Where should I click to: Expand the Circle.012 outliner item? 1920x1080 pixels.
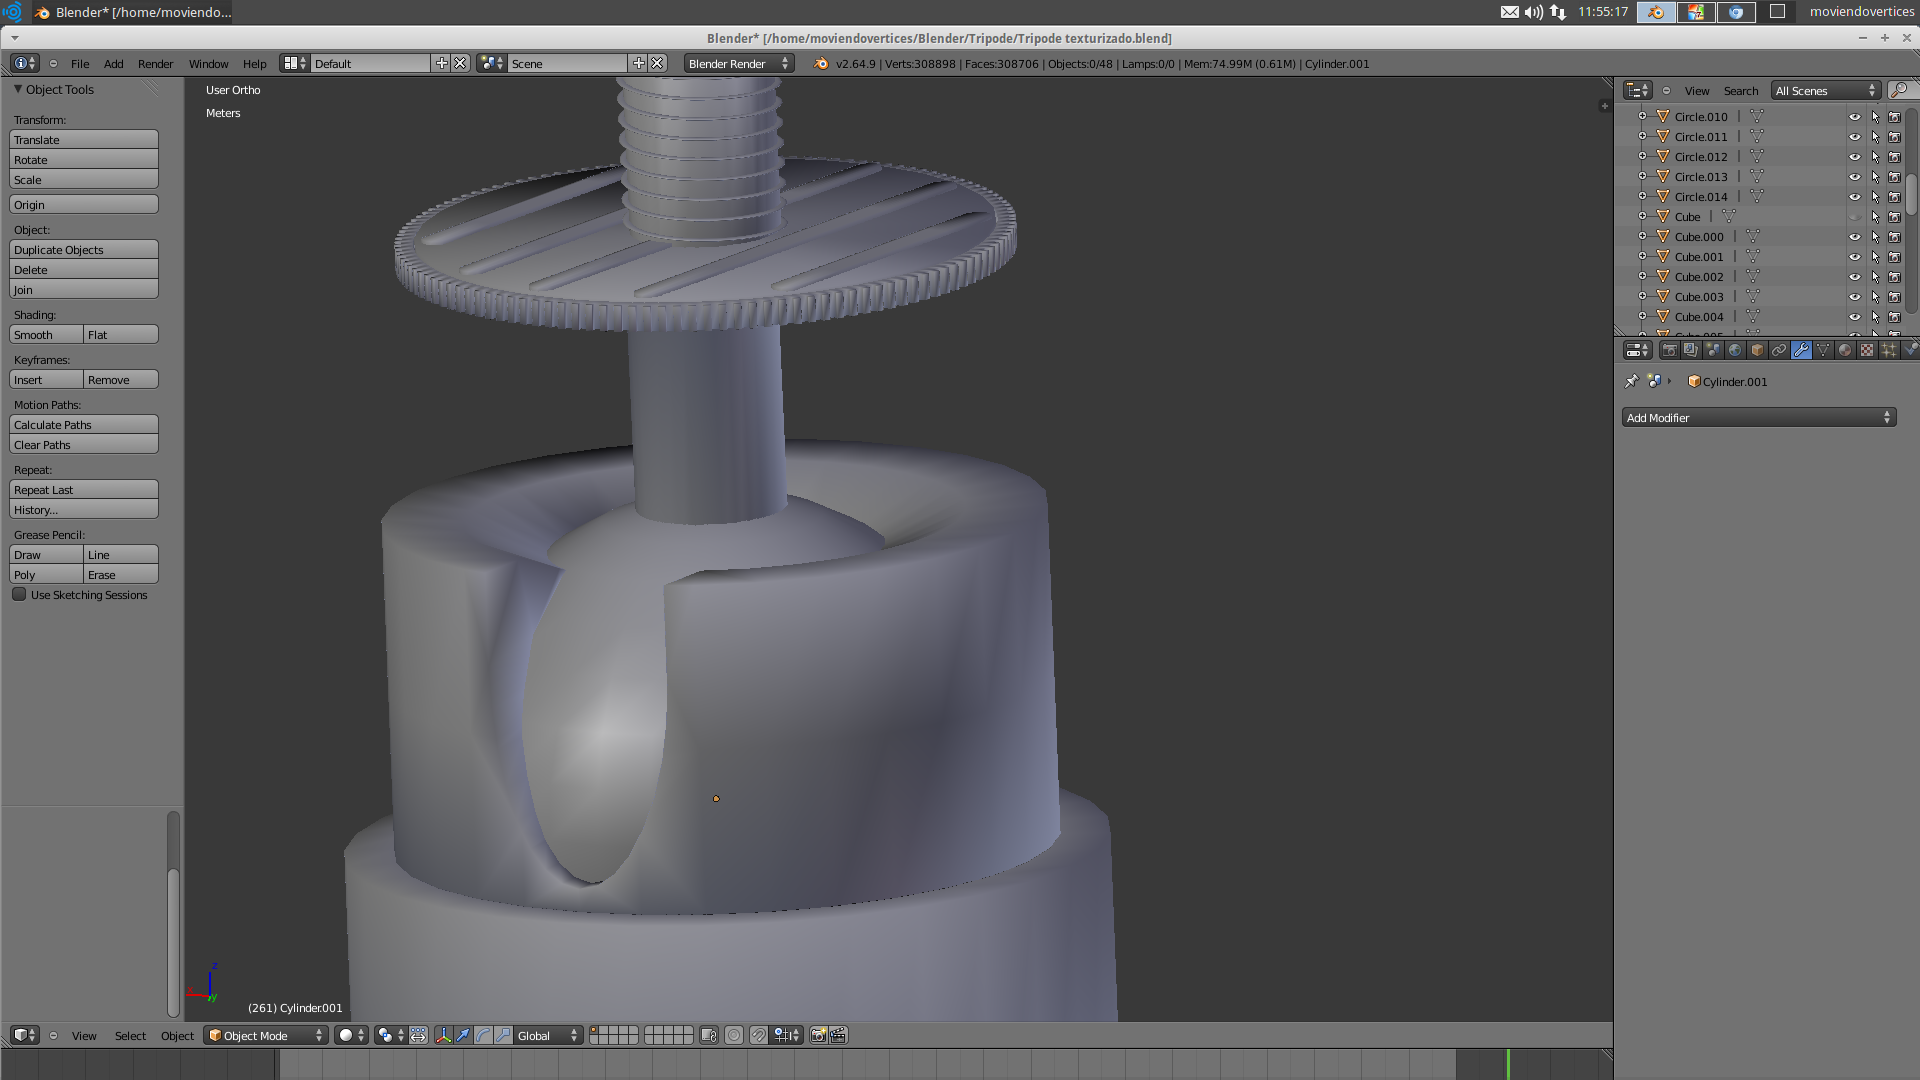click(1642, 157)
